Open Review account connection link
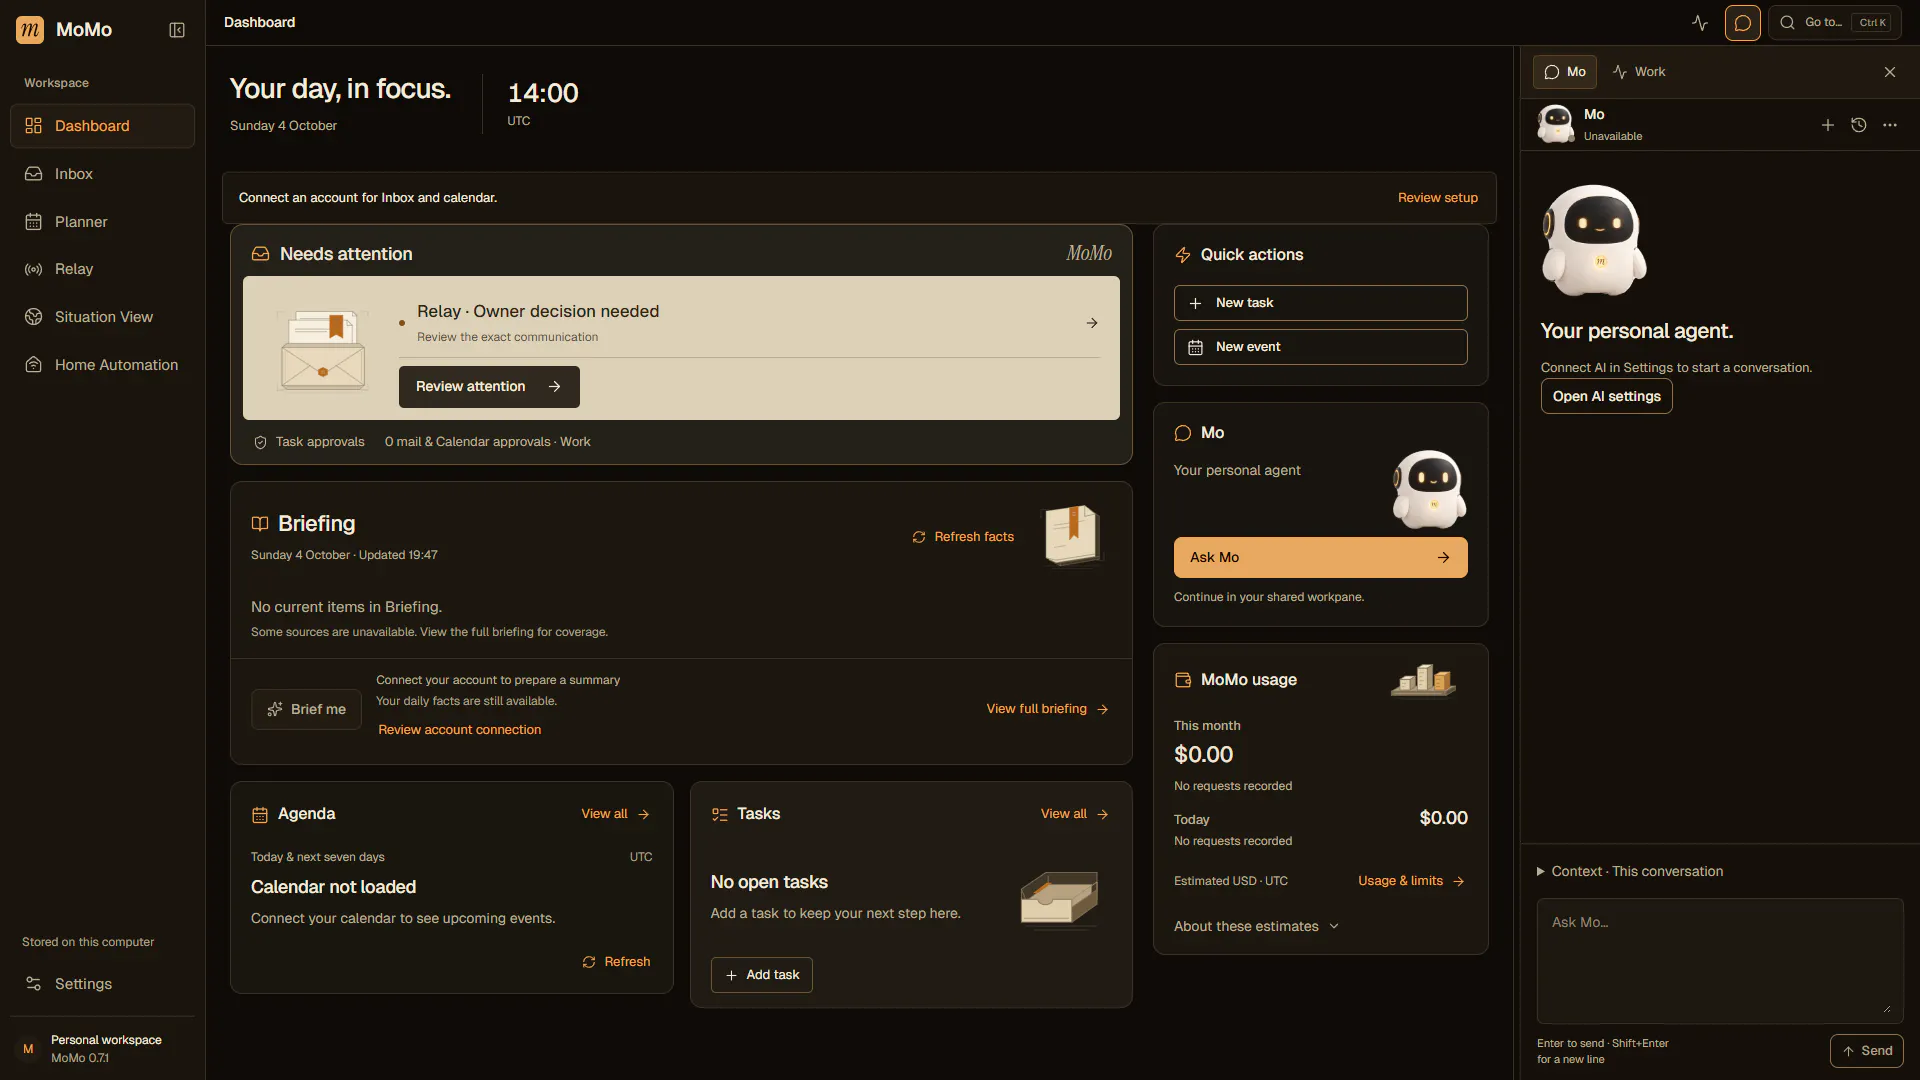This screenshot has height=1080, width=1920. [459, 730]
